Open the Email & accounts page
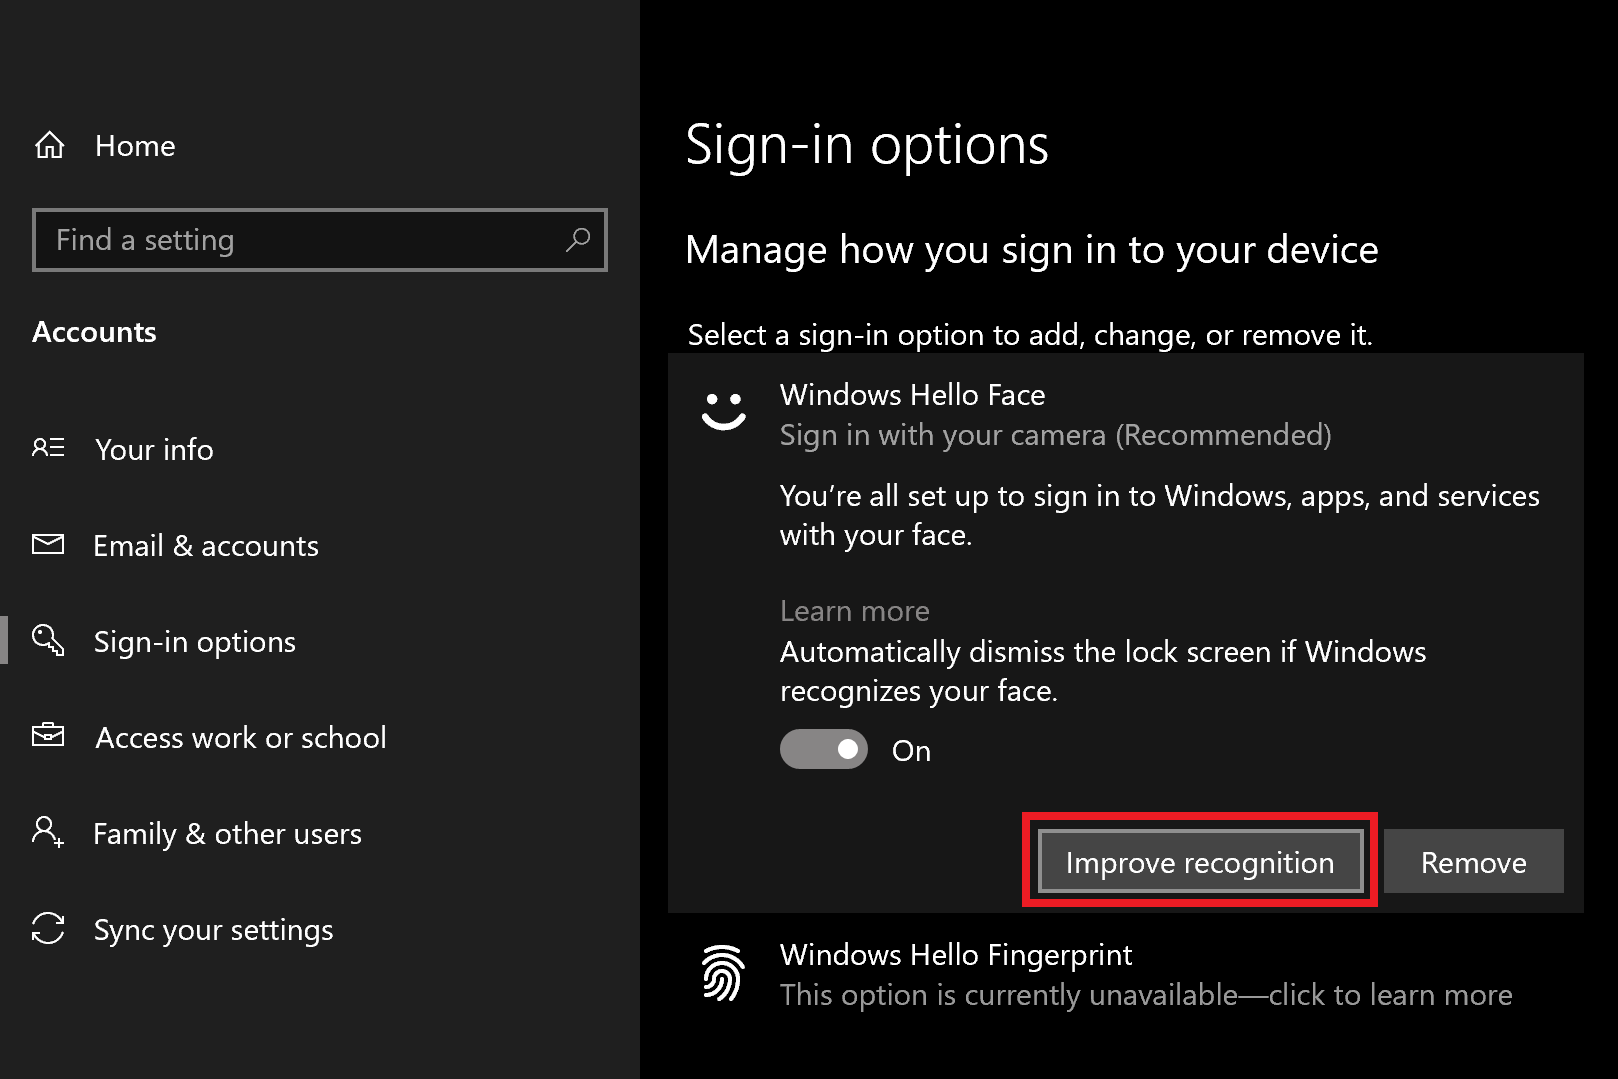Viewport: 1618px width, 1079px height. pos(205,546)
